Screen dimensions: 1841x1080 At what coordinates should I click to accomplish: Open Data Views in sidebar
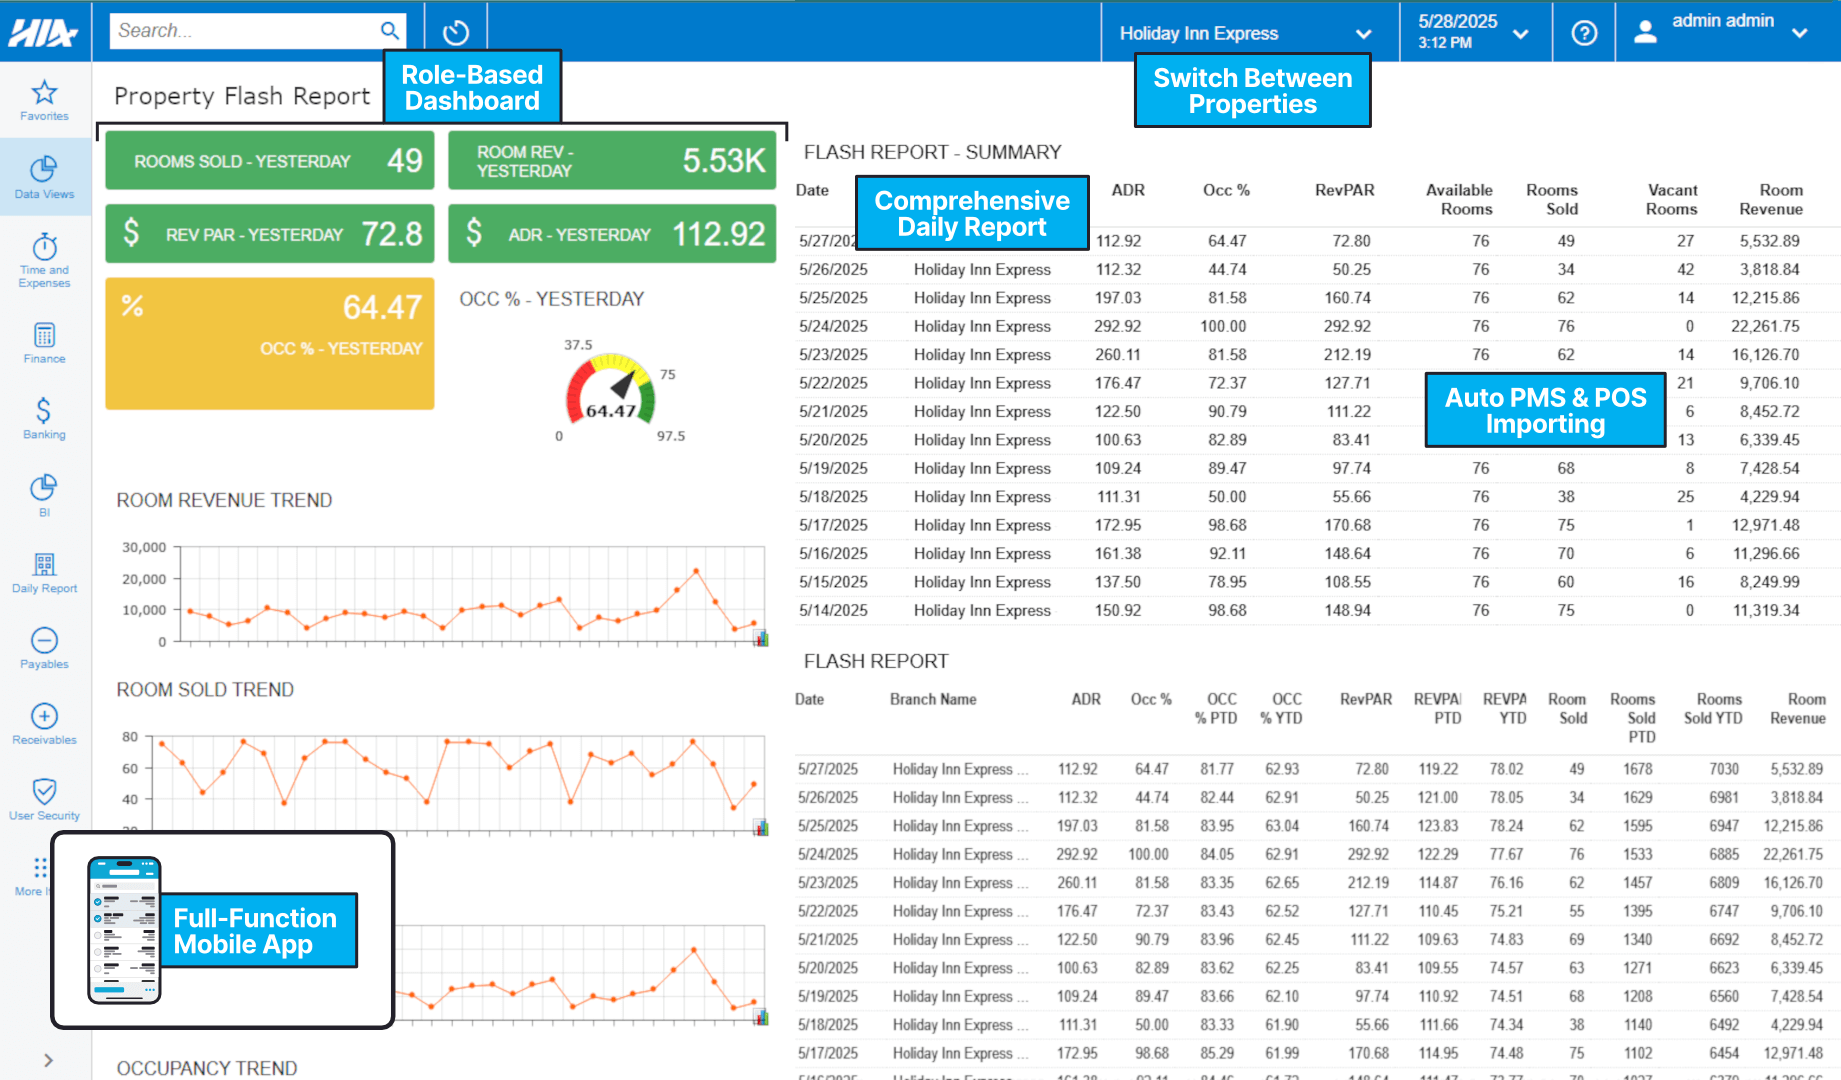(44, 178)
